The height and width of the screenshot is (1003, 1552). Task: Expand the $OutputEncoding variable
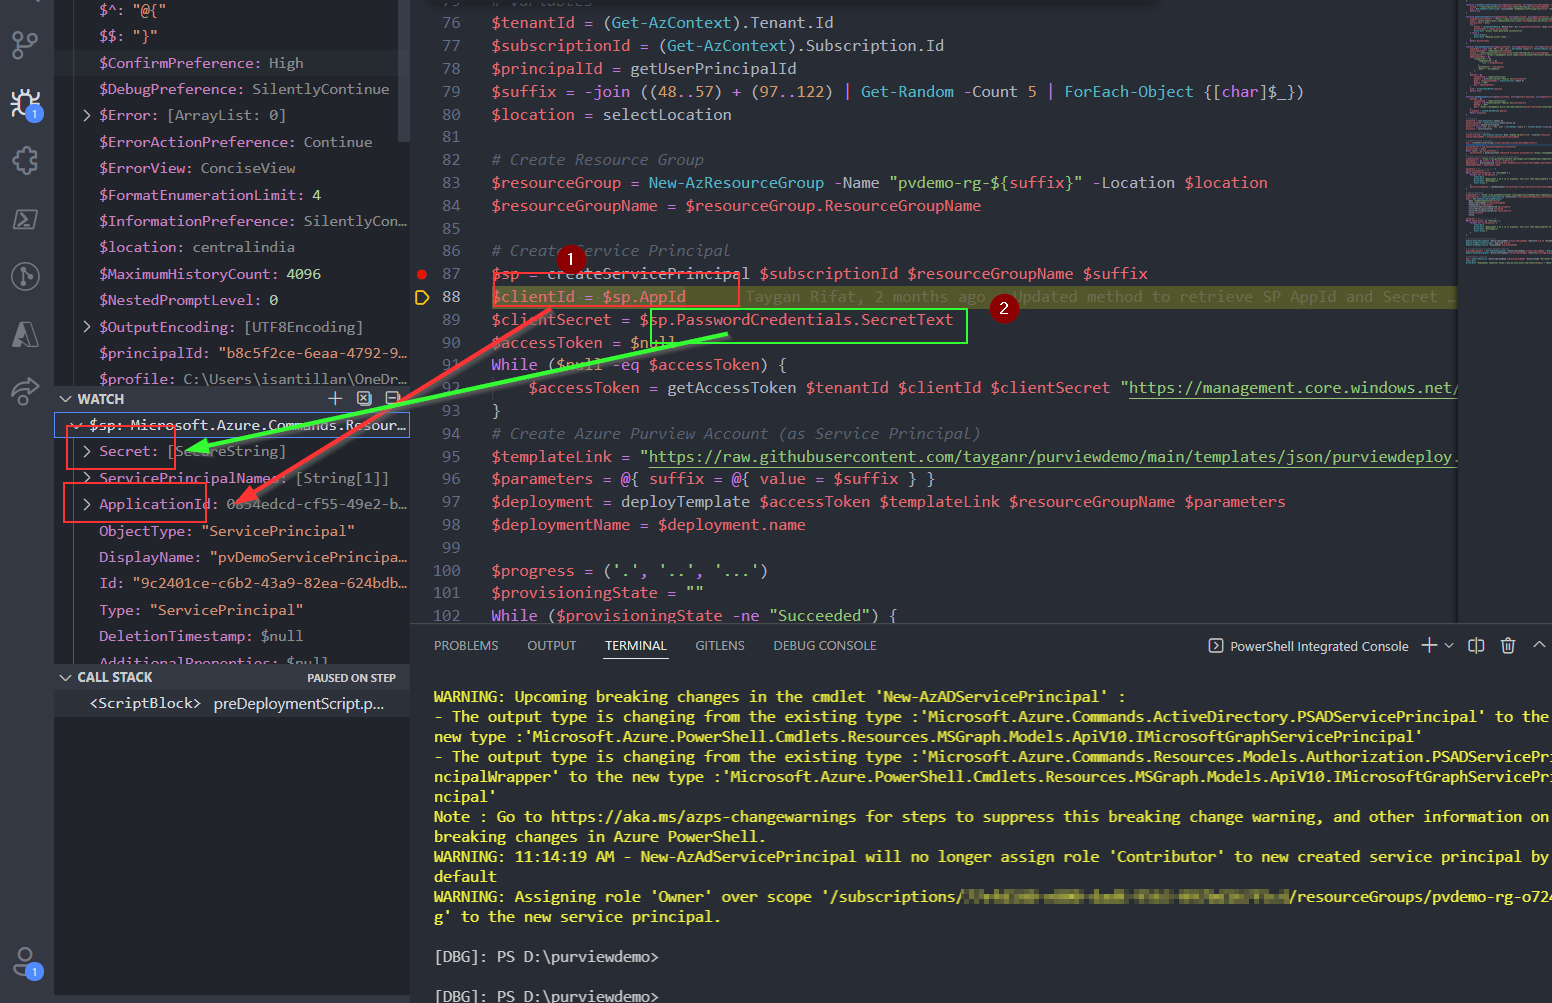click(x=87, y=327)
